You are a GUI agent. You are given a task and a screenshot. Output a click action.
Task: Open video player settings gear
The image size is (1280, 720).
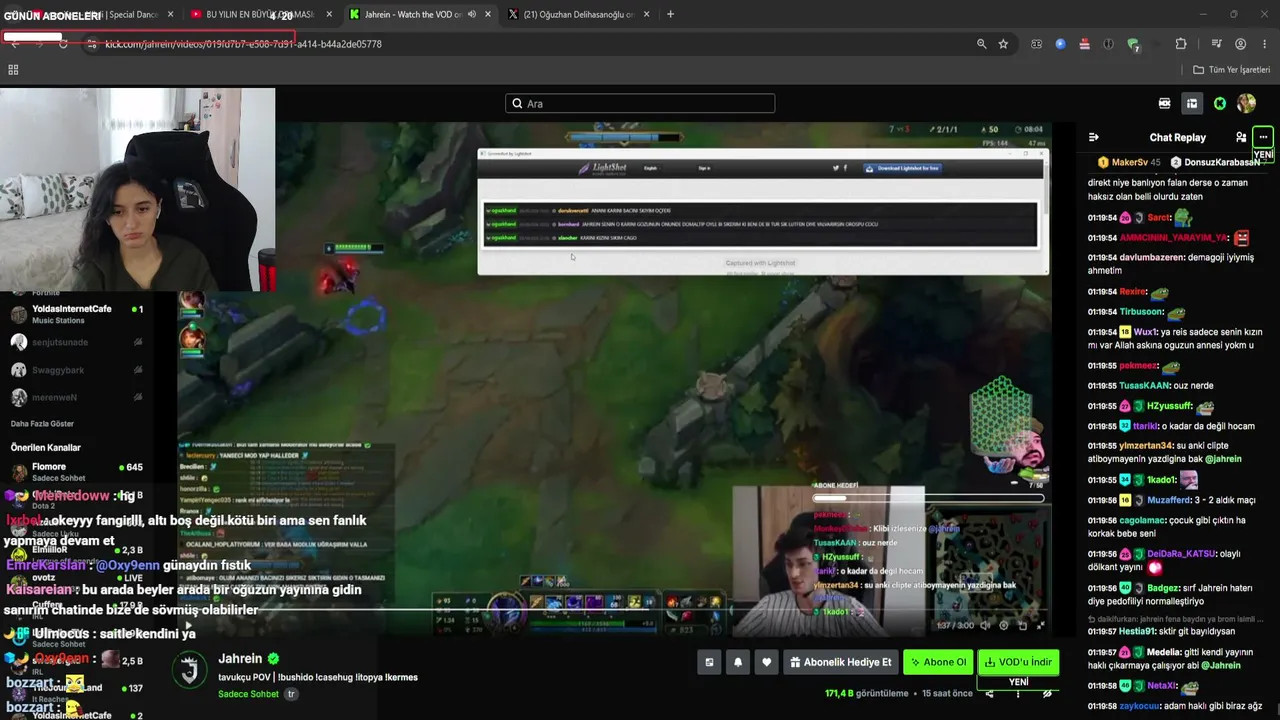coord(1003,625)
